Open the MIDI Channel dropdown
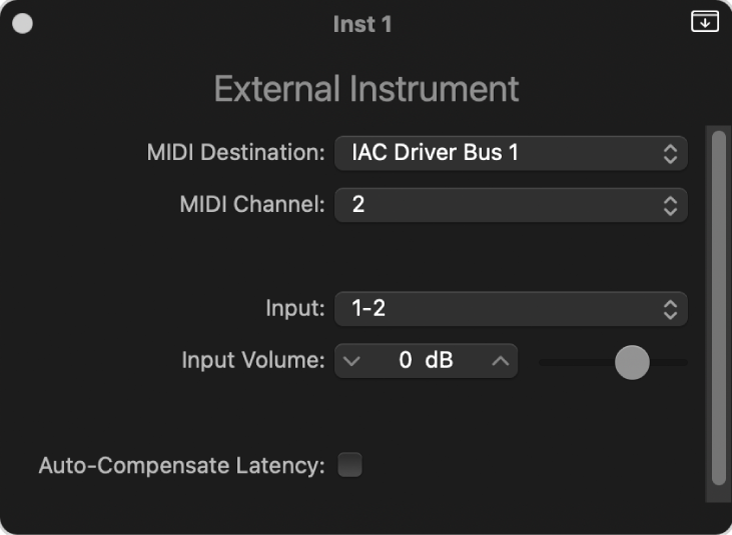The image size is (732, 535). coord(510,205)
